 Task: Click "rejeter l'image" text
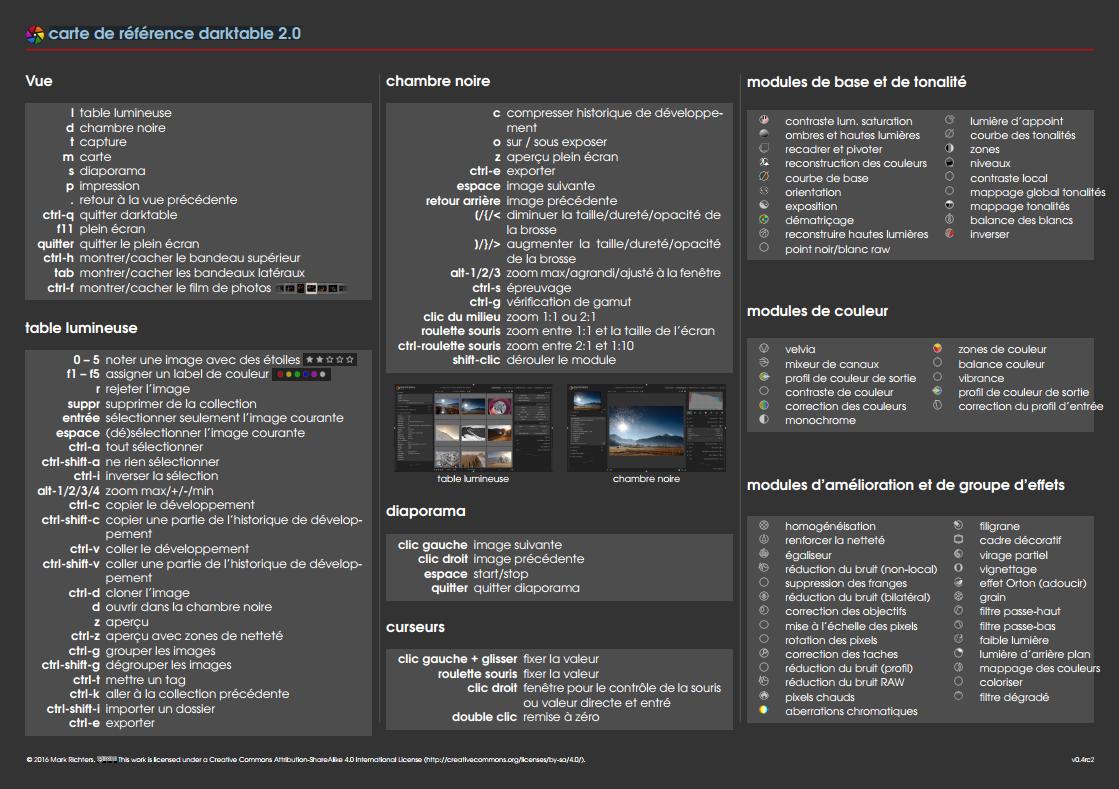coord(148,389)
